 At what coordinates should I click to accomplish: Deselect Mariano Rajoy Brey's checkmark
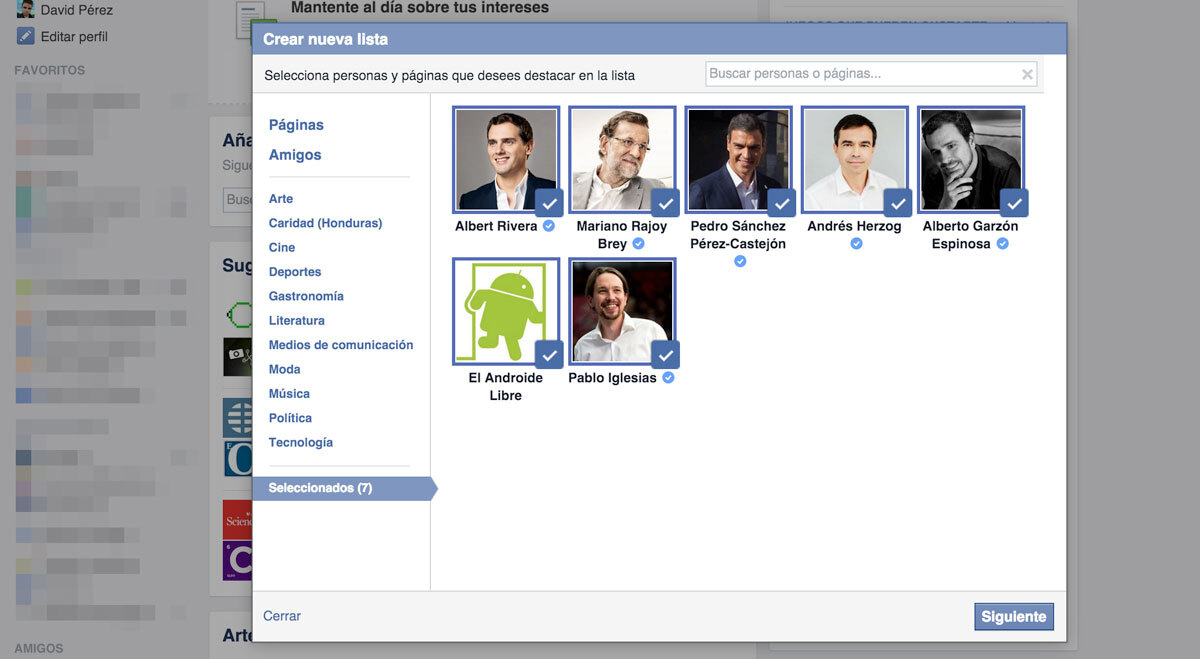pos(665,204)
